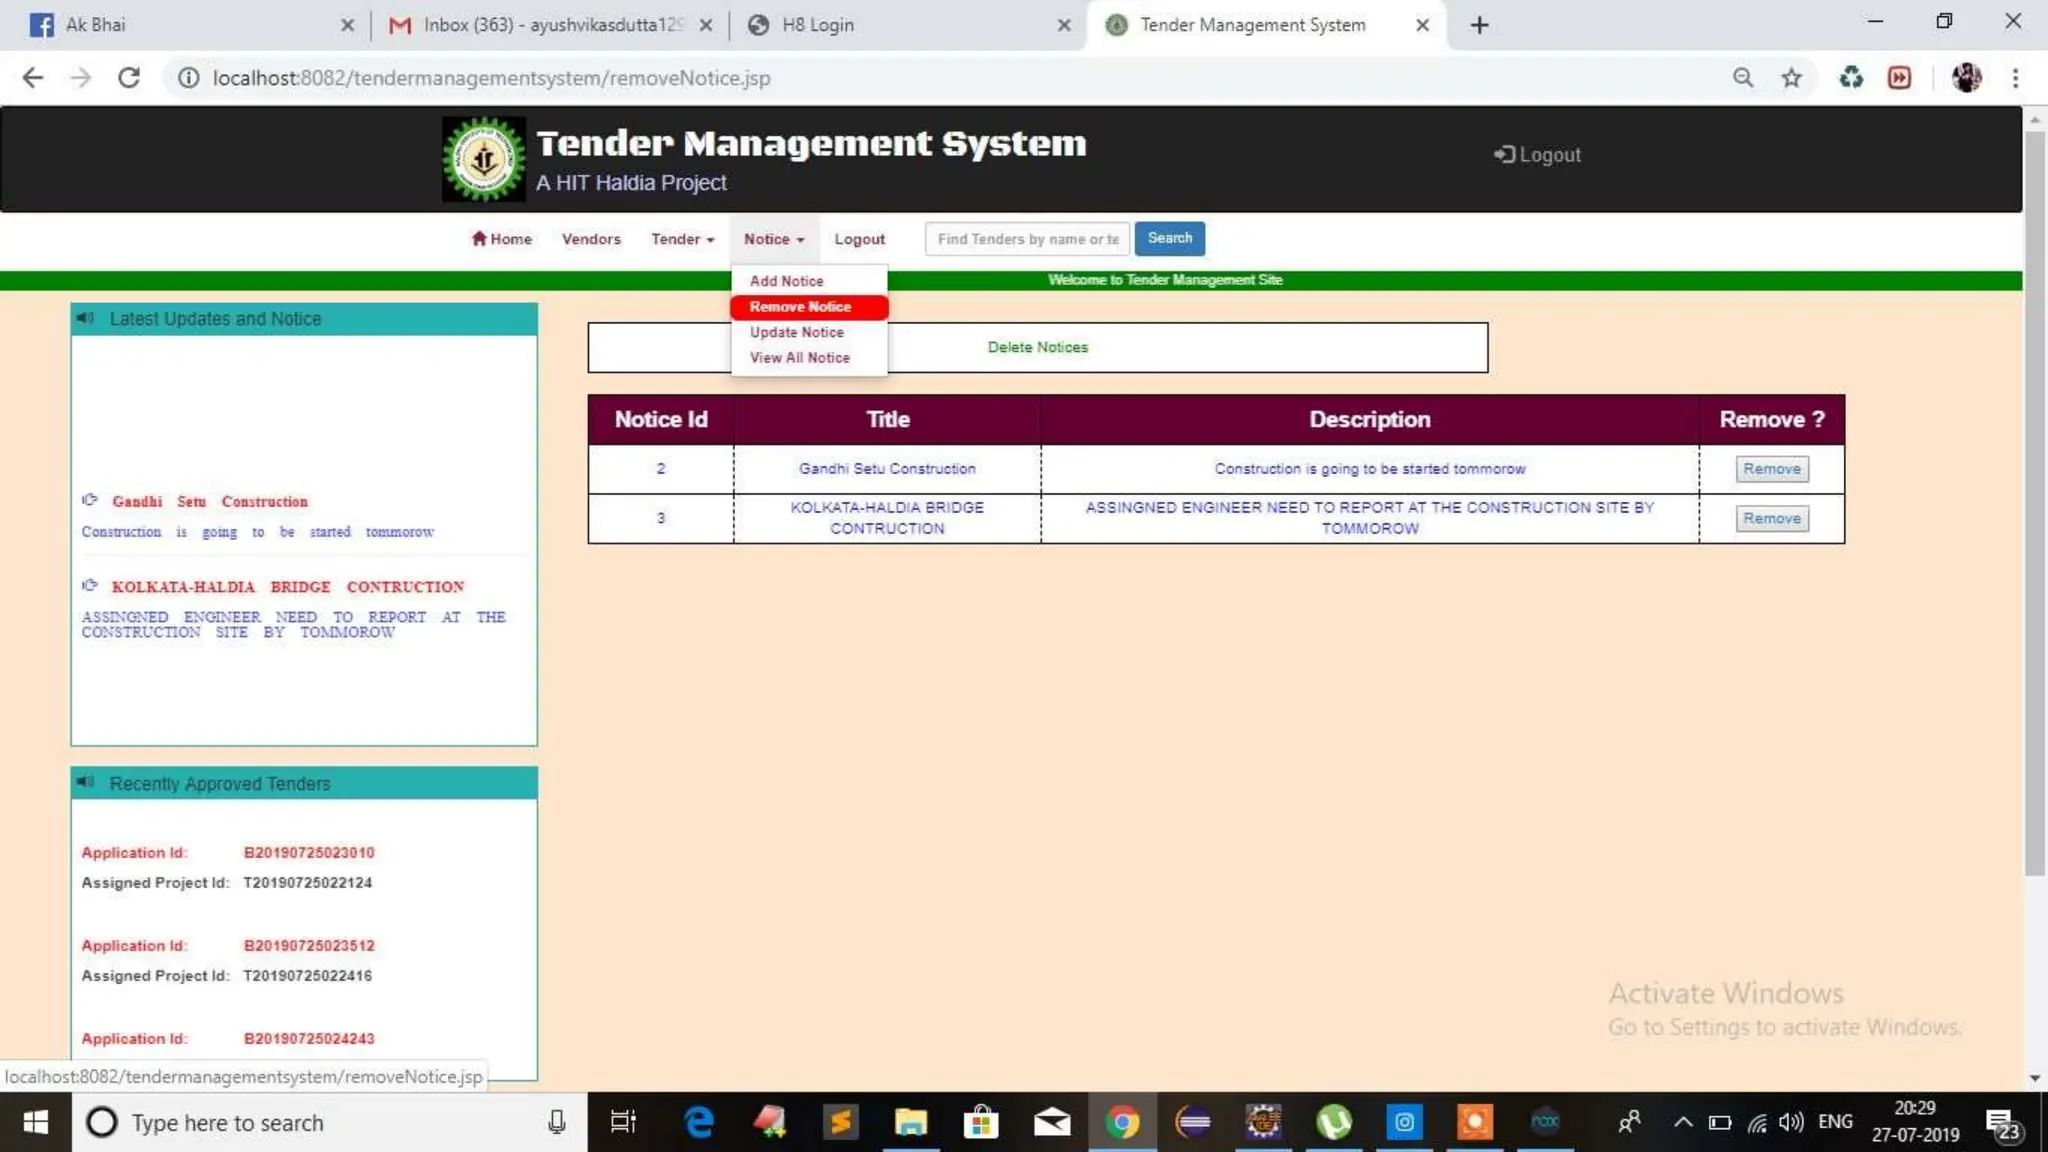This screenshot has width=2048, height=1152.
Task: Open Microsoft Edge from the taskbar
Action: tap(698, 1122)
